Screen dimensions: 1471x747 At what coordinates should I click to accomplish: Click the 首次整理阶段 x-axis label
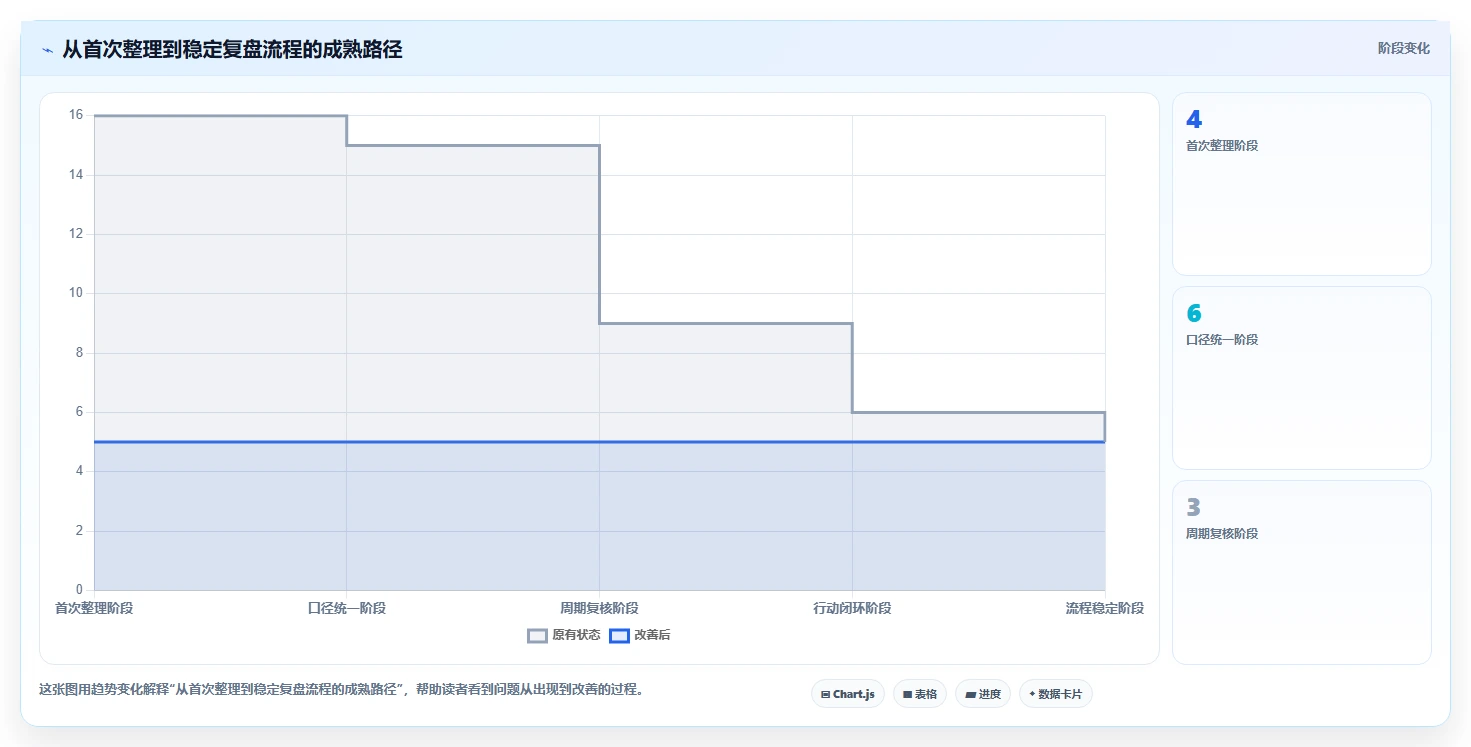point(94,608)
